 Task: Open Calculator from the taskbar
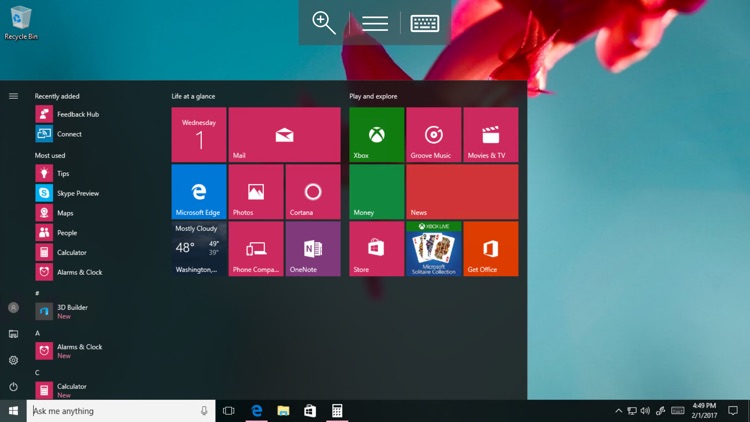point(337,411)
